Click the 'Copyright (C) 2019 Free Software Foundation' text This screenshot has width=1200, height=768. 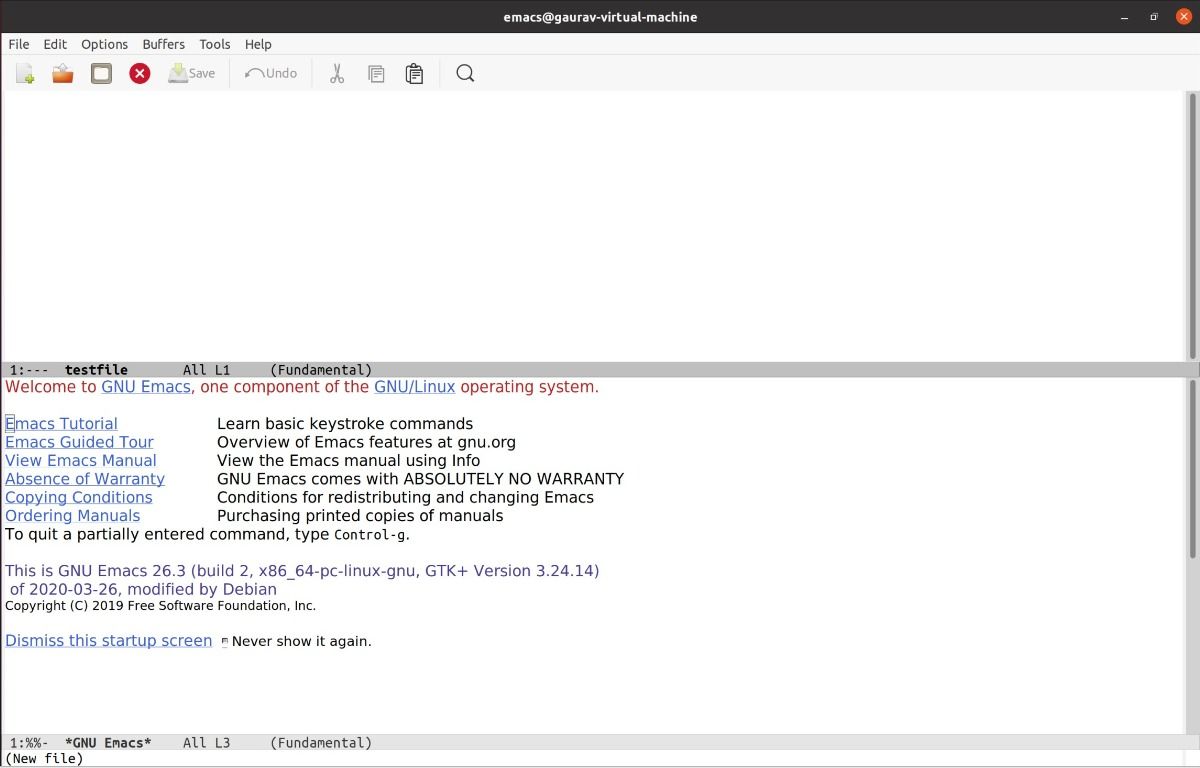coord(161,606)
